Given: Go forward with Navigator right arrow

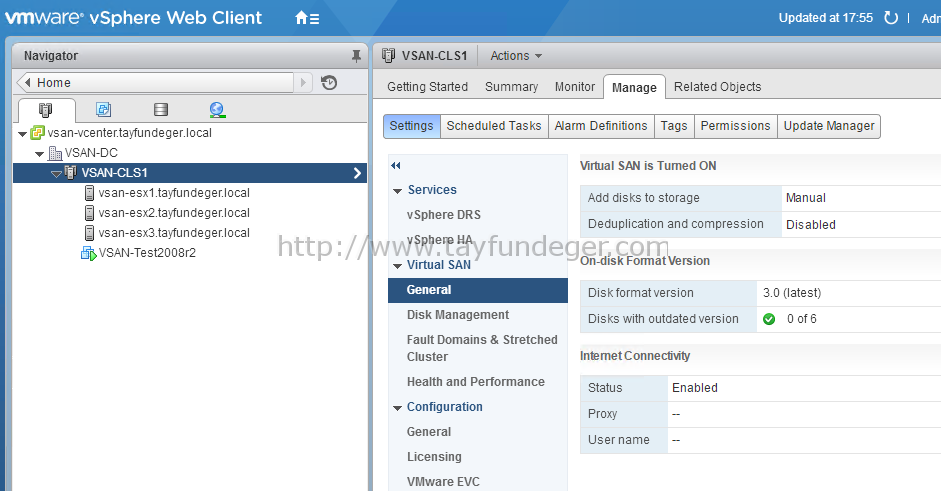Looking at the screenshot, I should click(x=303, y=82).
